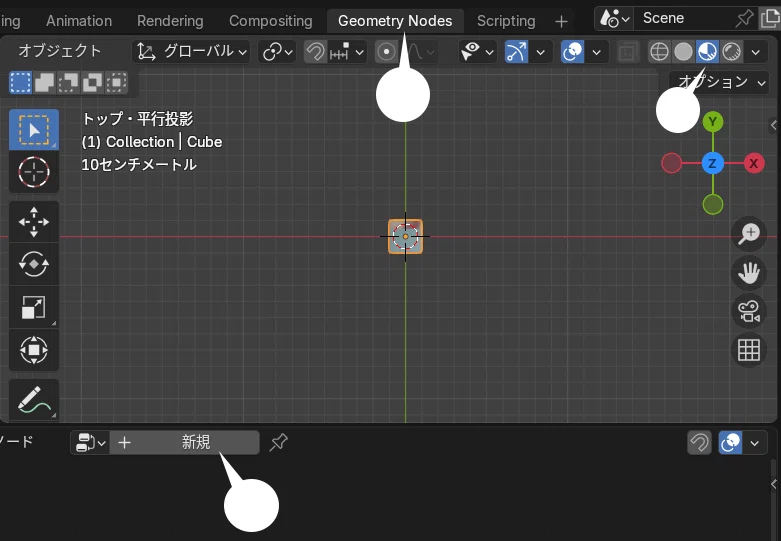Select the Select Box tool
The width and height of the screenshot is (781, 541).
click(34, 130)
